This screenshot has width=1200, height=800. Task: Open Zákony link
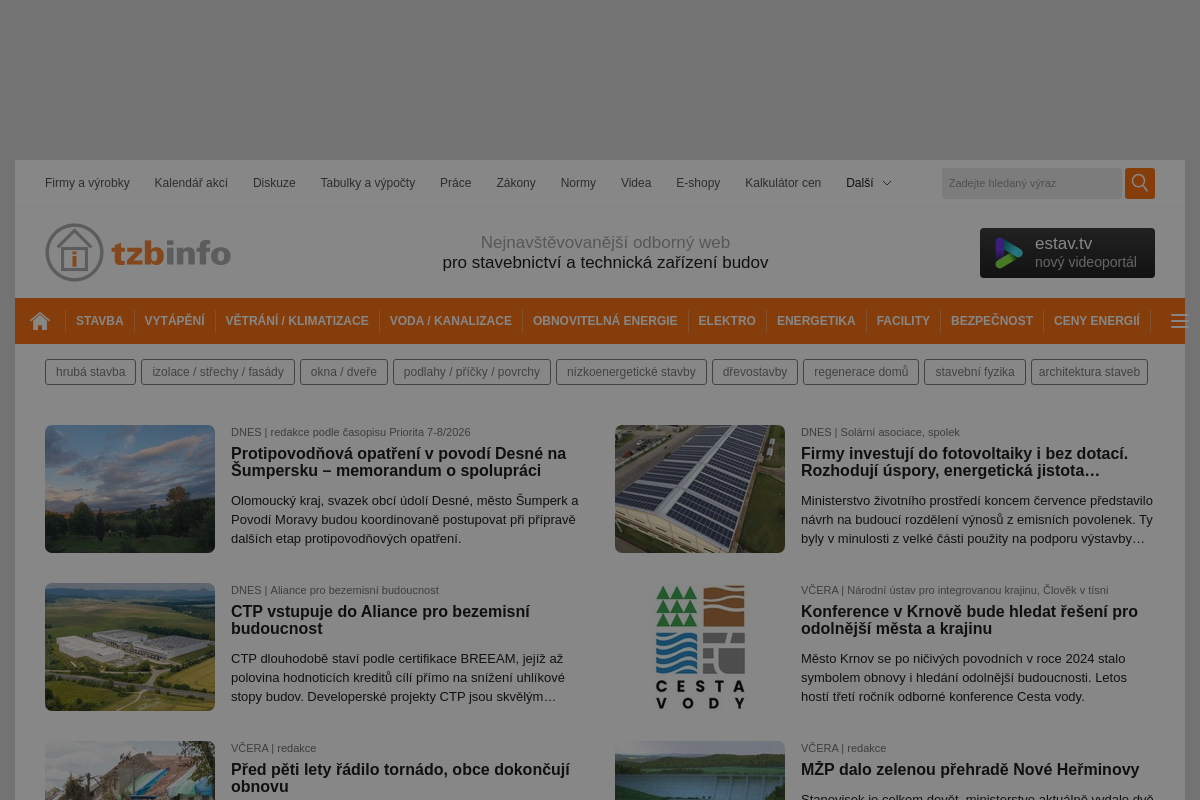coord(516,183)
